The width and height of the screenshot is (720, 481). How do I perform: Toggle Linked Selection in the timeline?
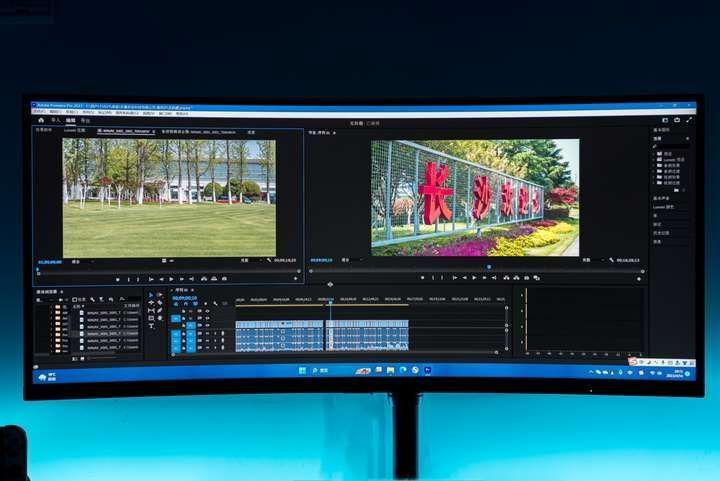tap(196, 304)
